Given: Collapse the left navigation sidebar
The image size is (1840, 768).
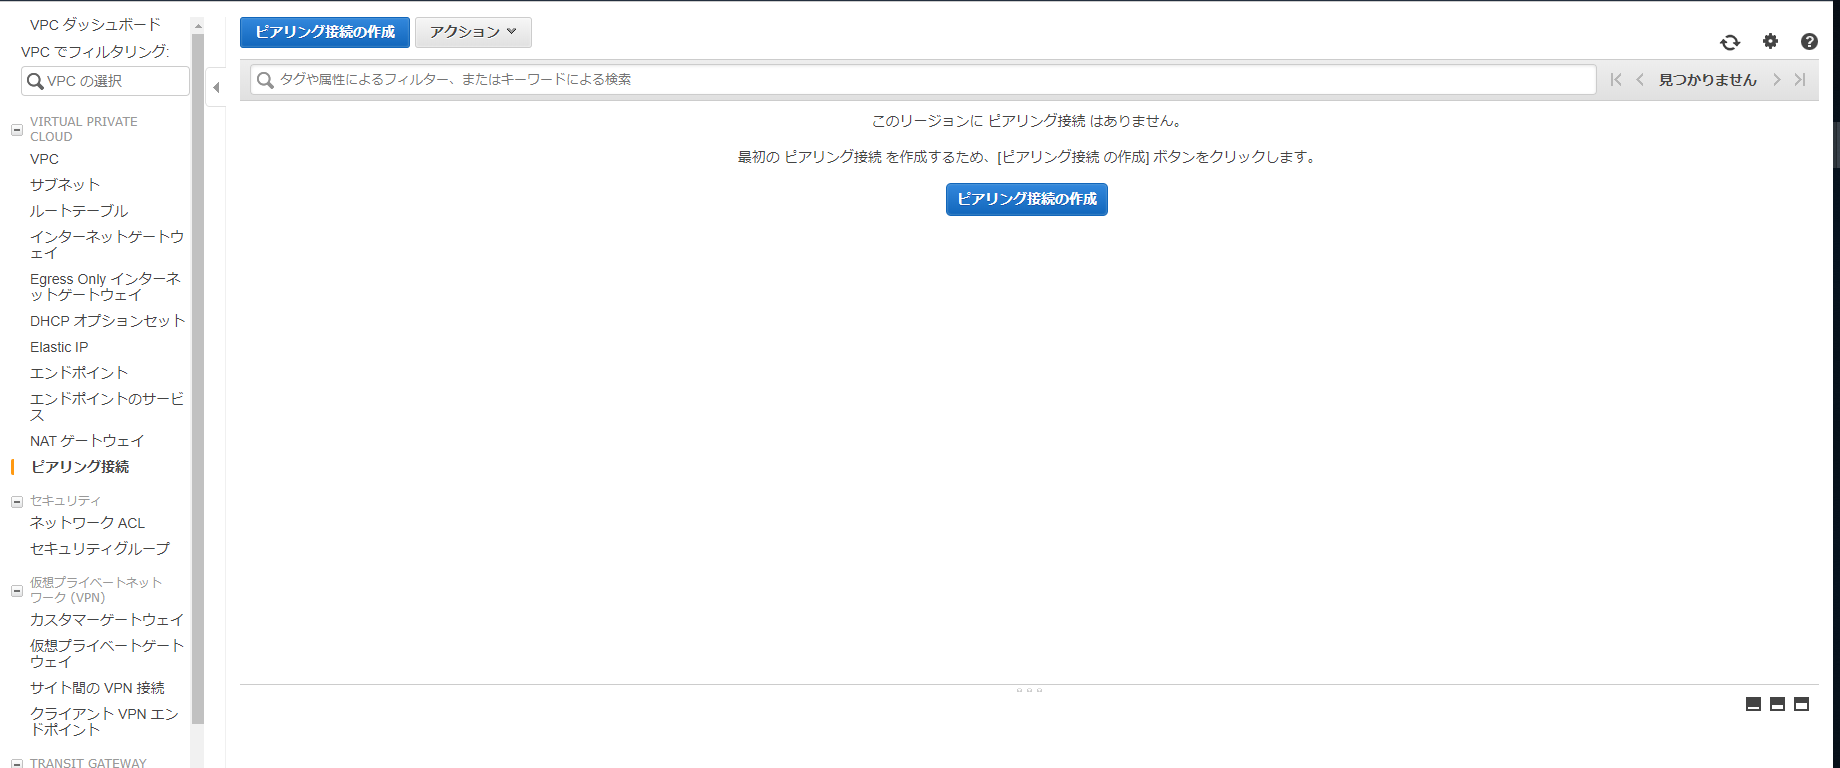Looking at the screenshot, I should coord(216,87).
